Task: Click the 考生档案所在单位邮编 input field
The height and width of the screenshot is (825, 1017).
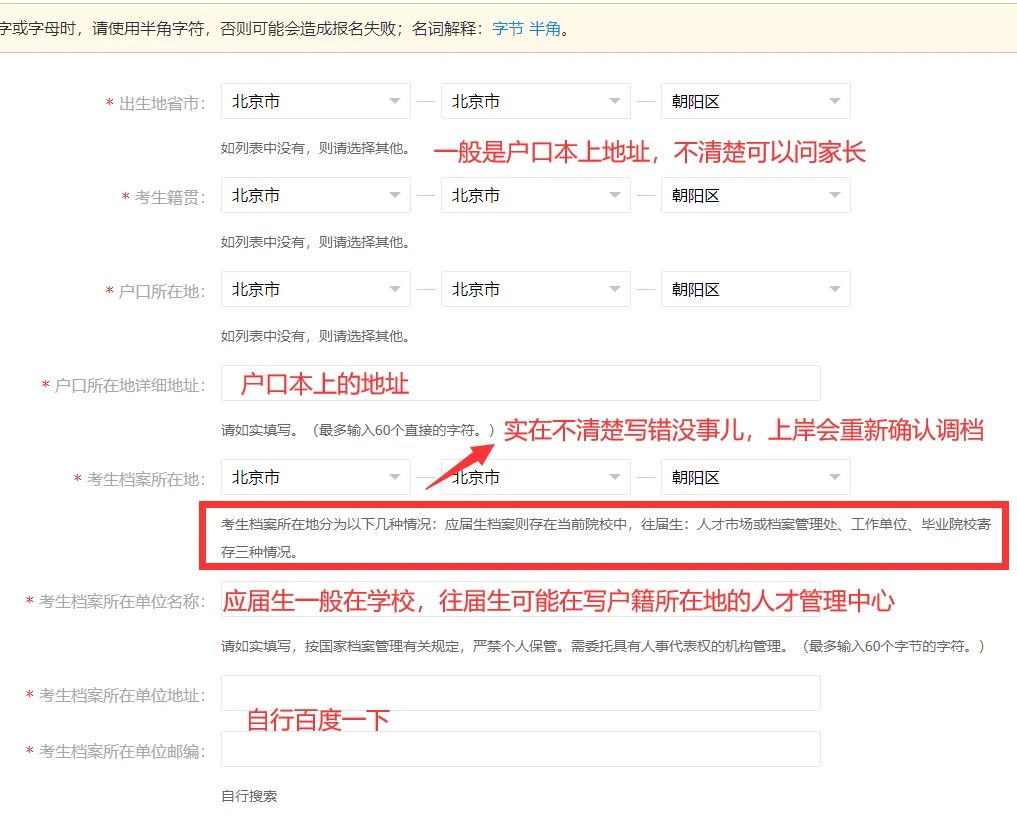Action: (520, 749)
